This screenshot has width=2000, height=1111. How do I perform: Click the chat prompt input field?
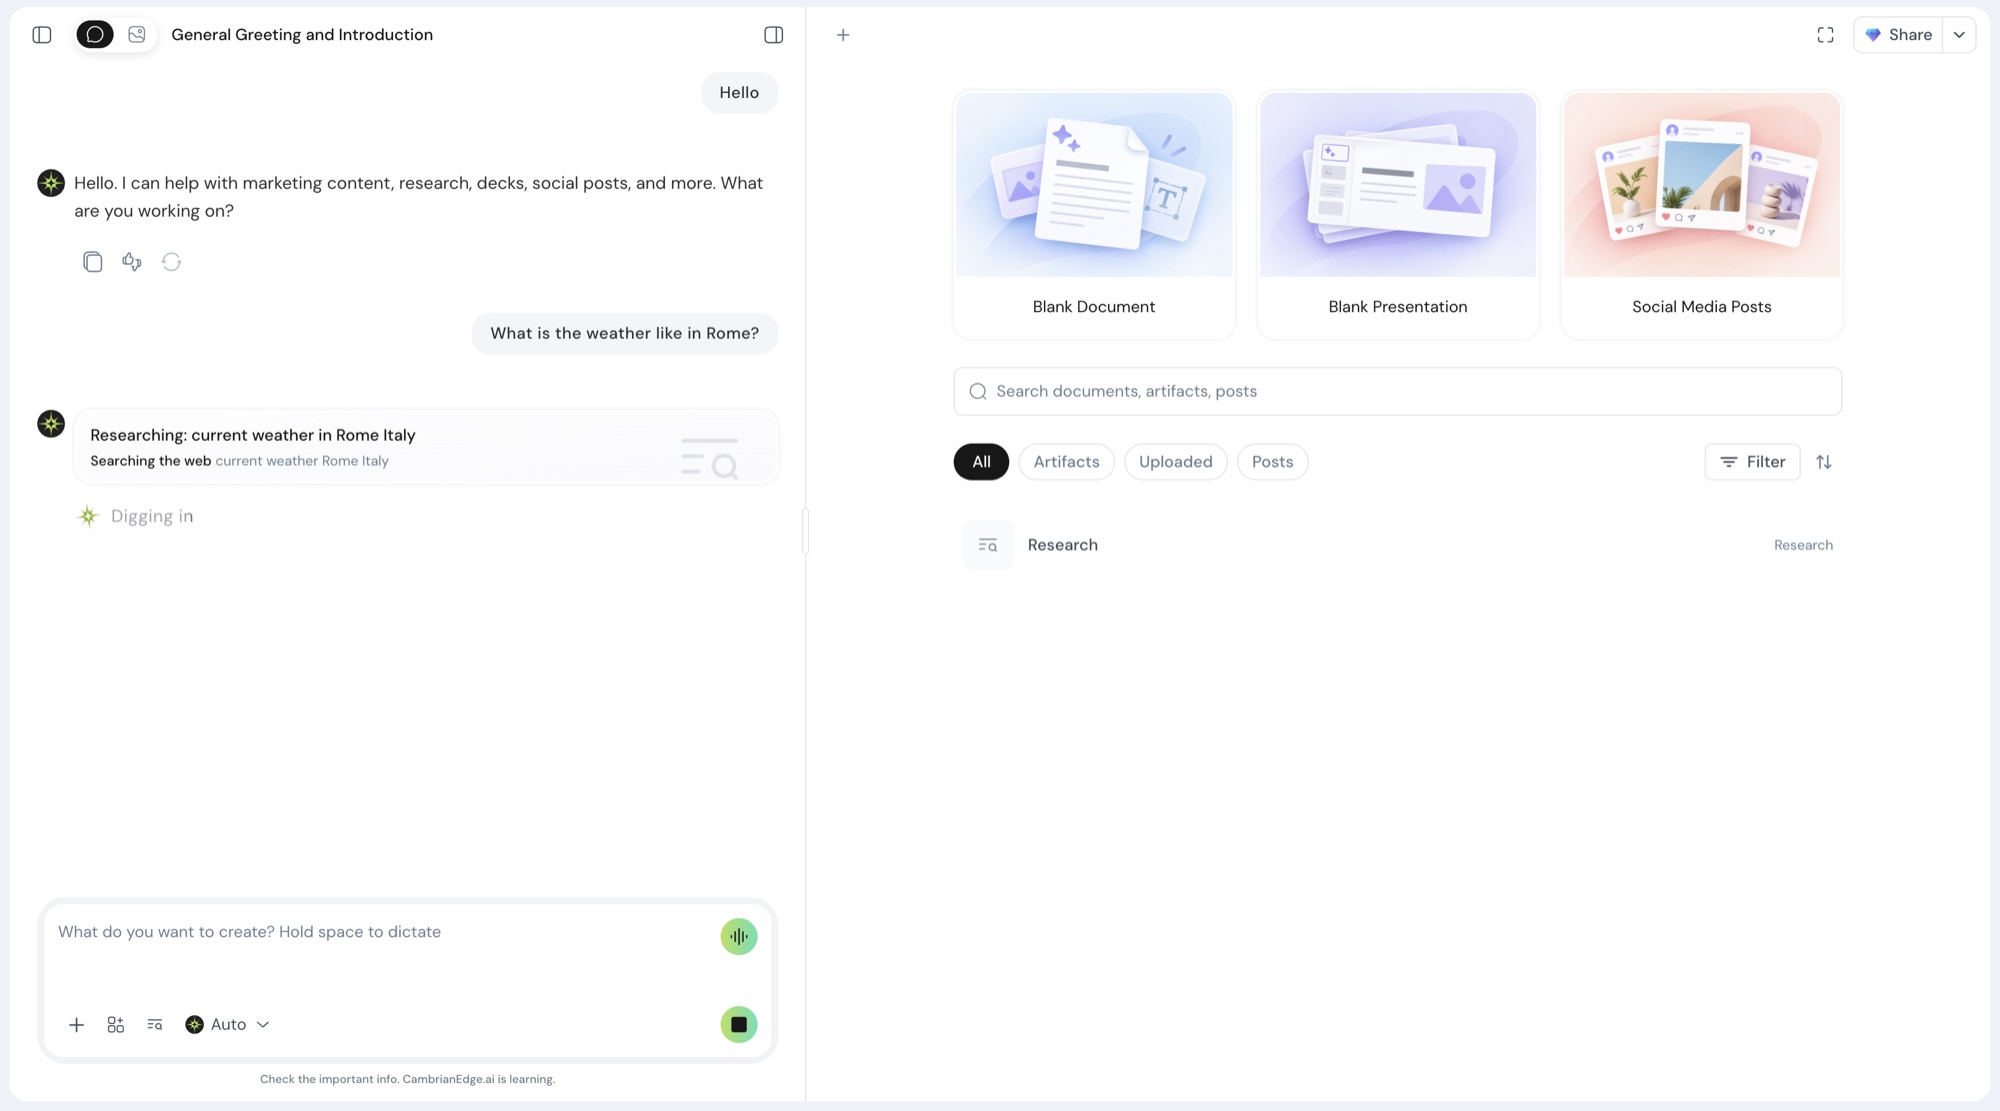tap(380, 932)
